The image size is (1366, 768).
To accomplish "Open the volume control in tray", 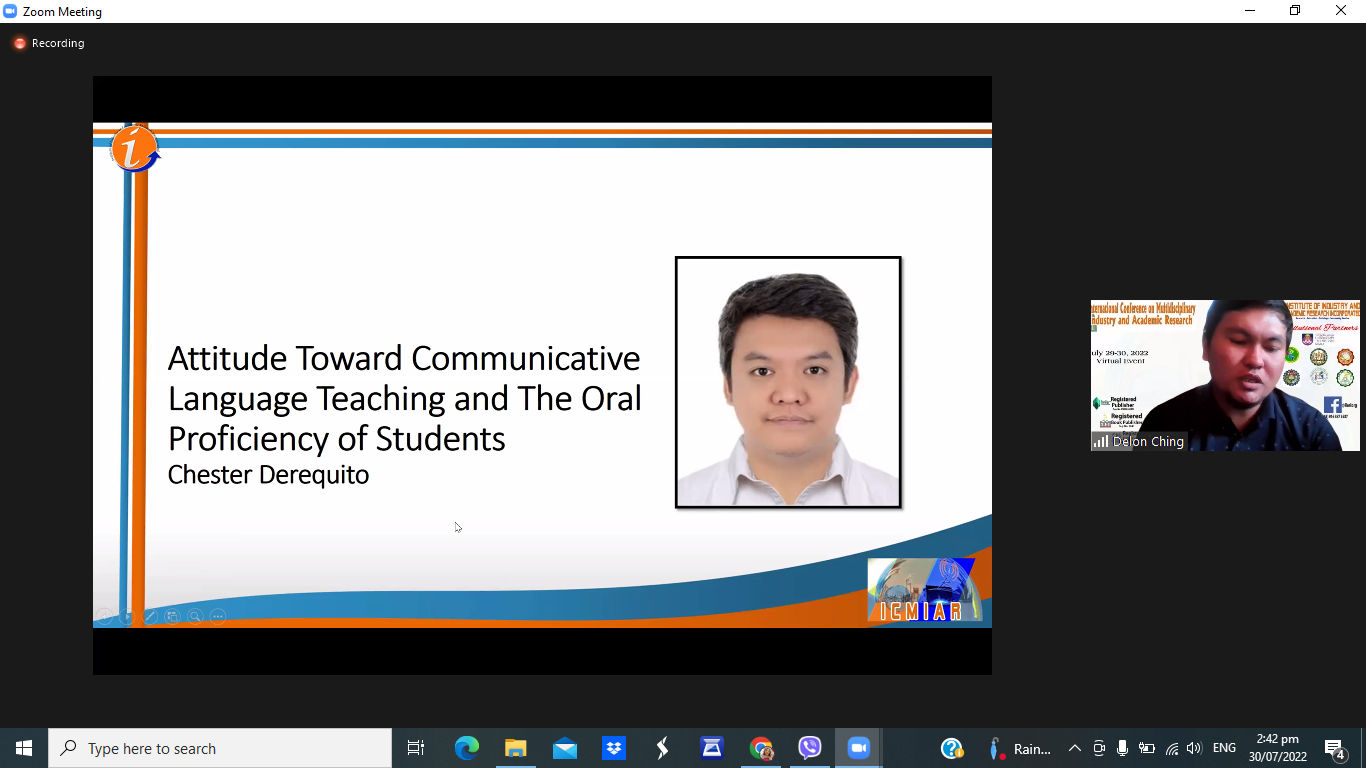I will (1194, 748).
